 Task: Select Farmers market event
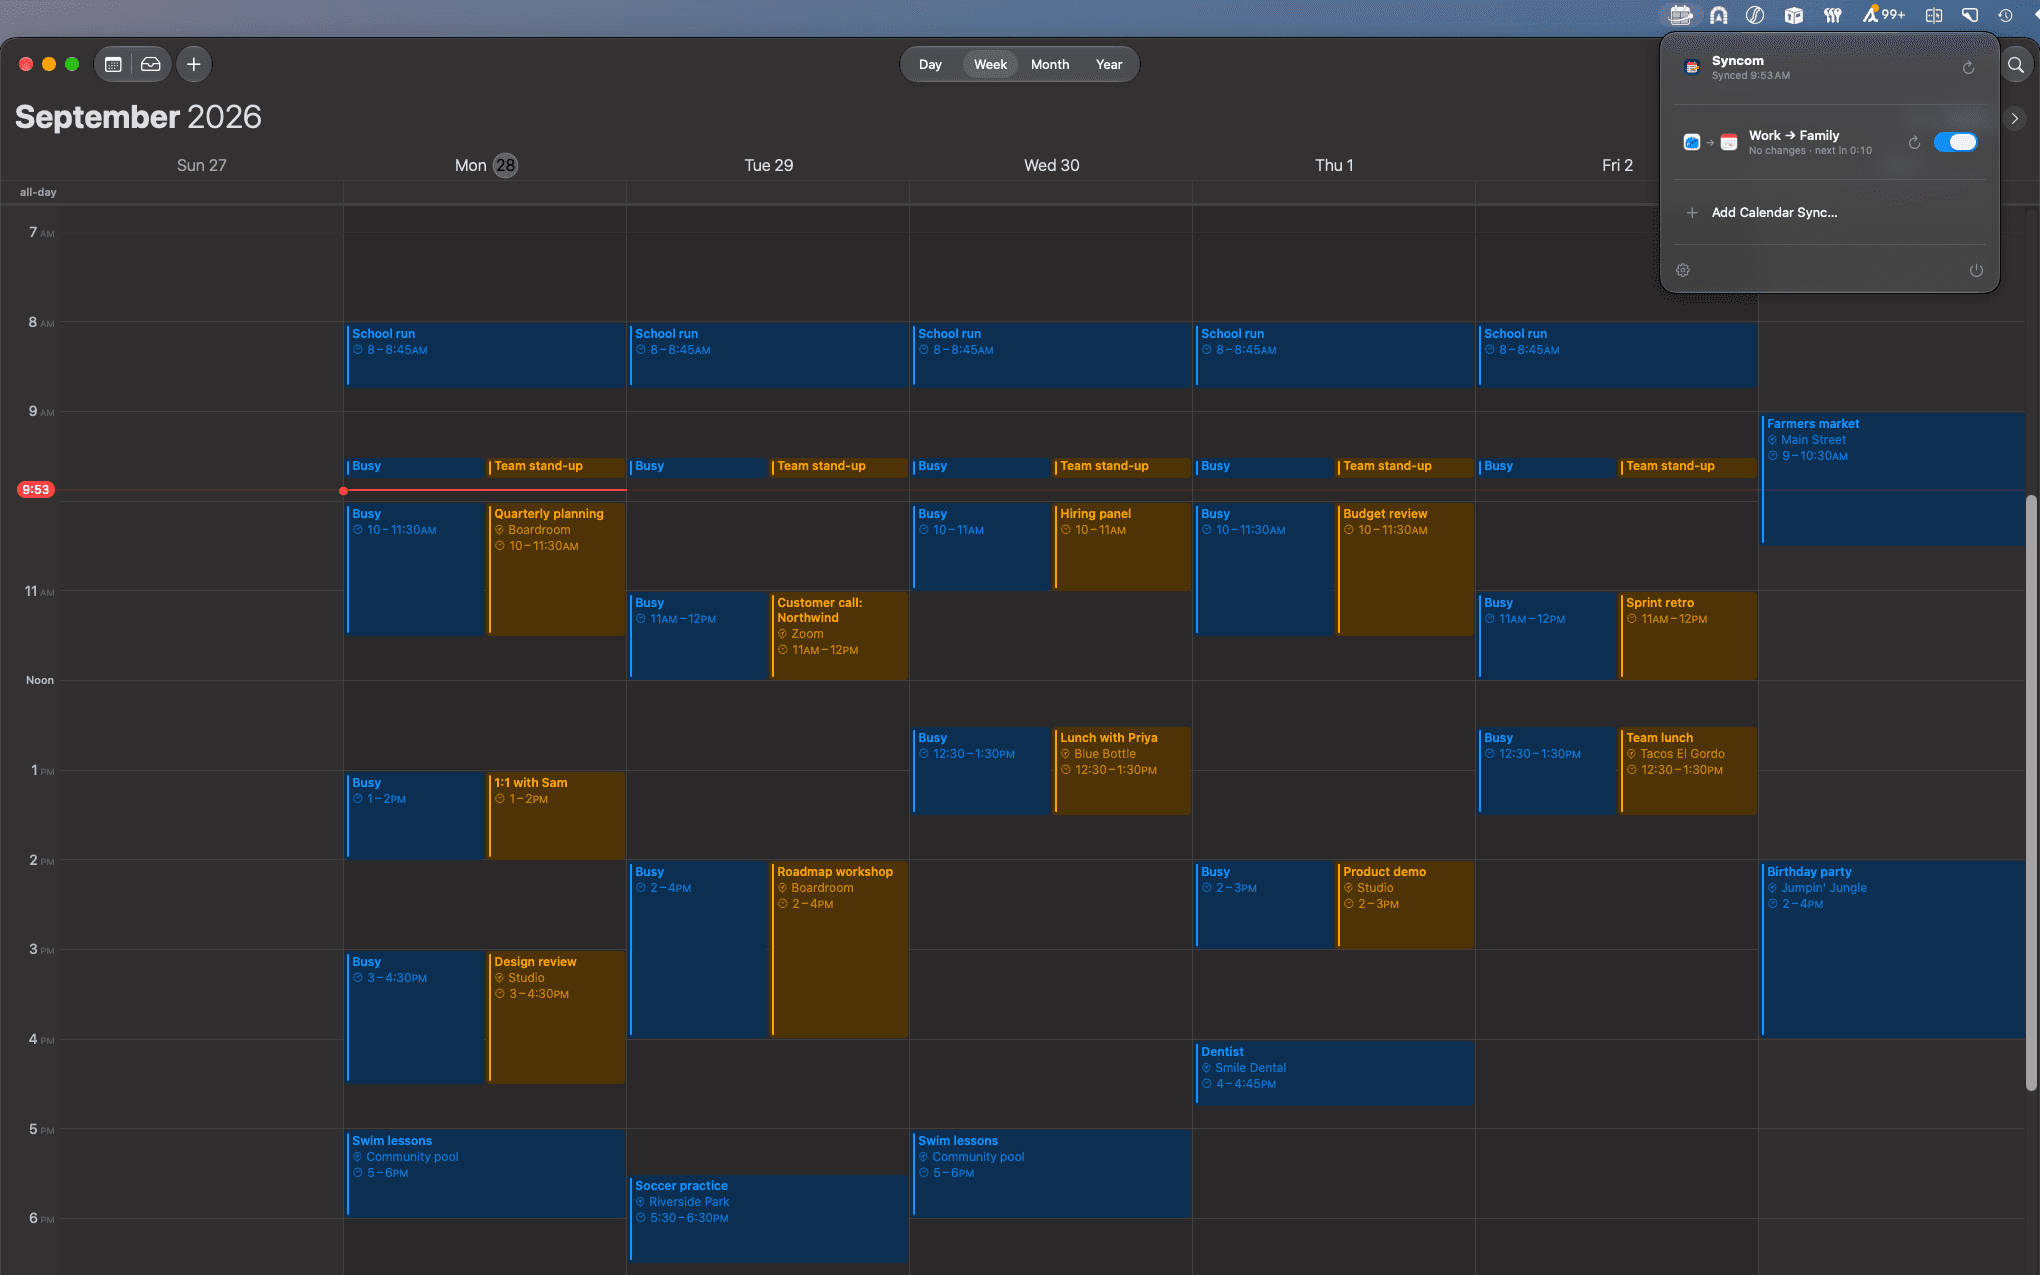(x=1894, y=478)
